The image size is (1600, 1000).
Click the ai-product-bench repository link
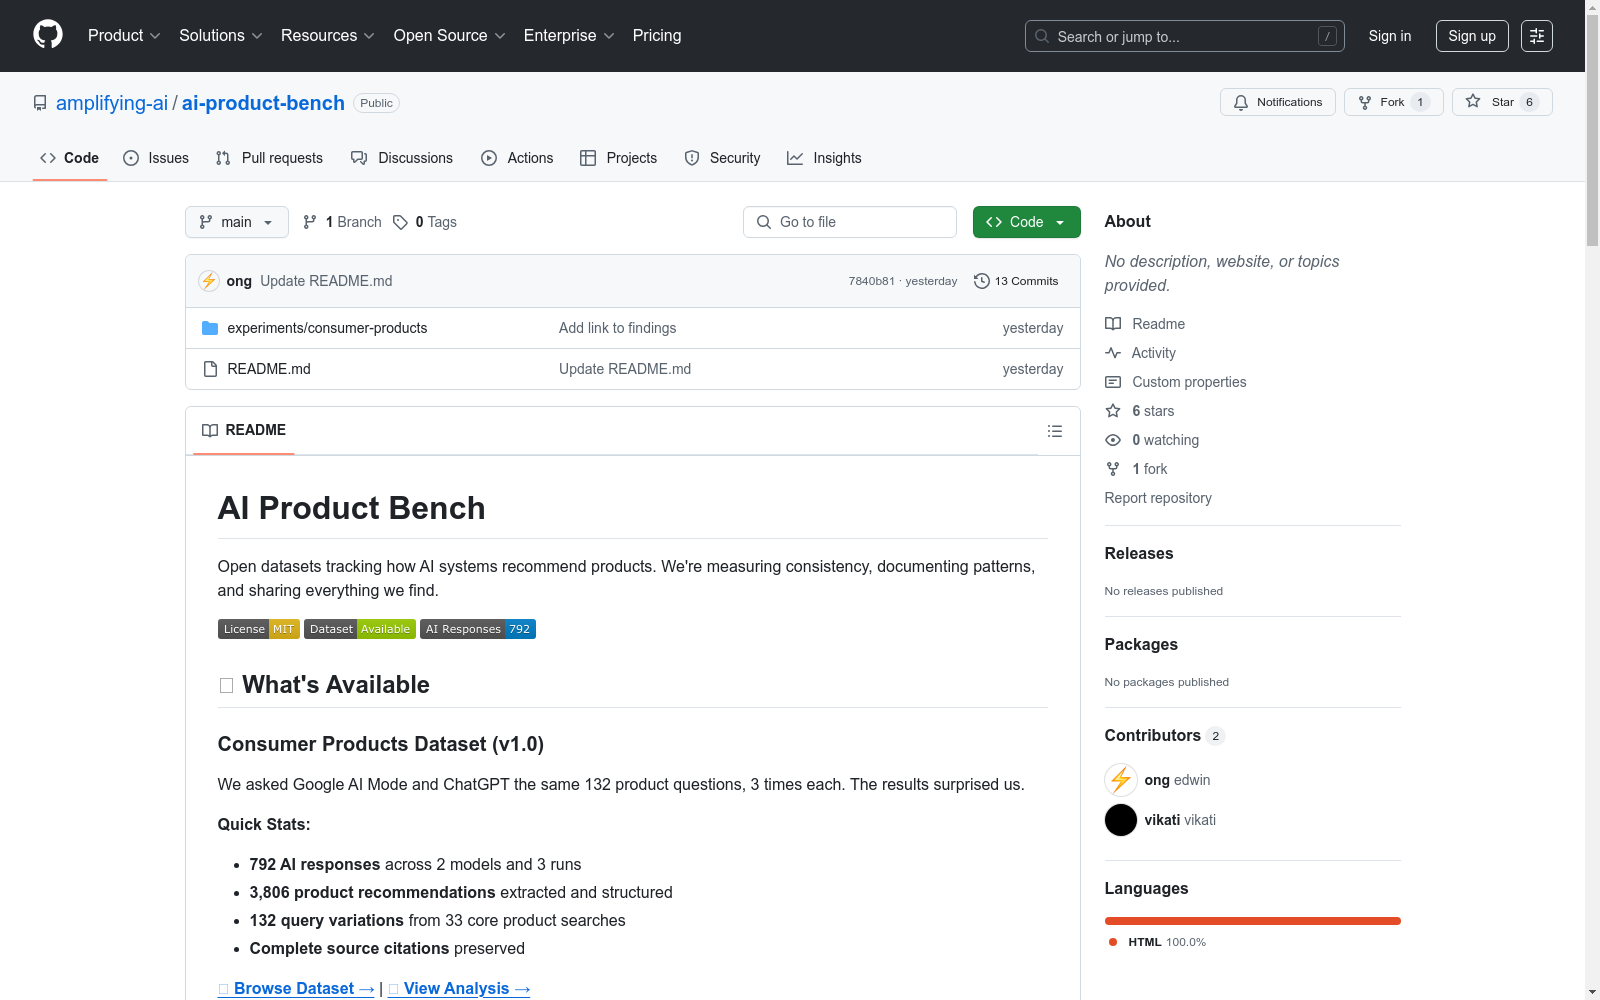263,103
